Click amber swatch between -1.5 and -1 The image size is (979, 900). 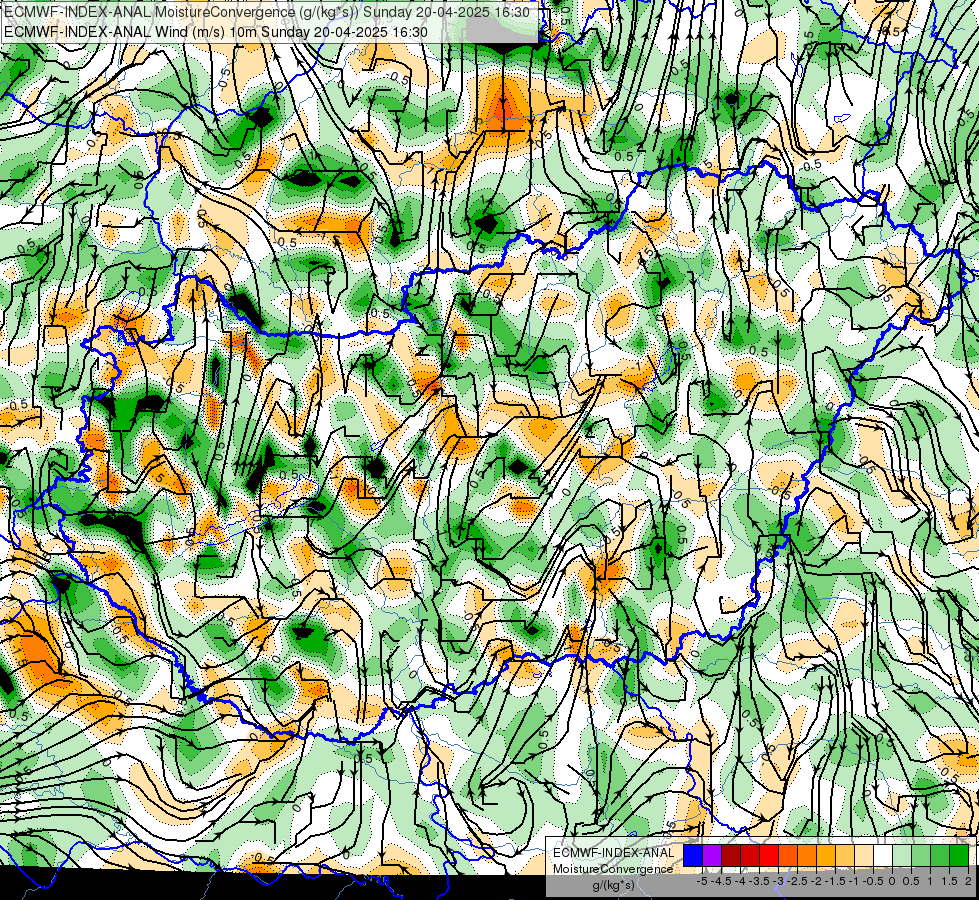(826, 855)
